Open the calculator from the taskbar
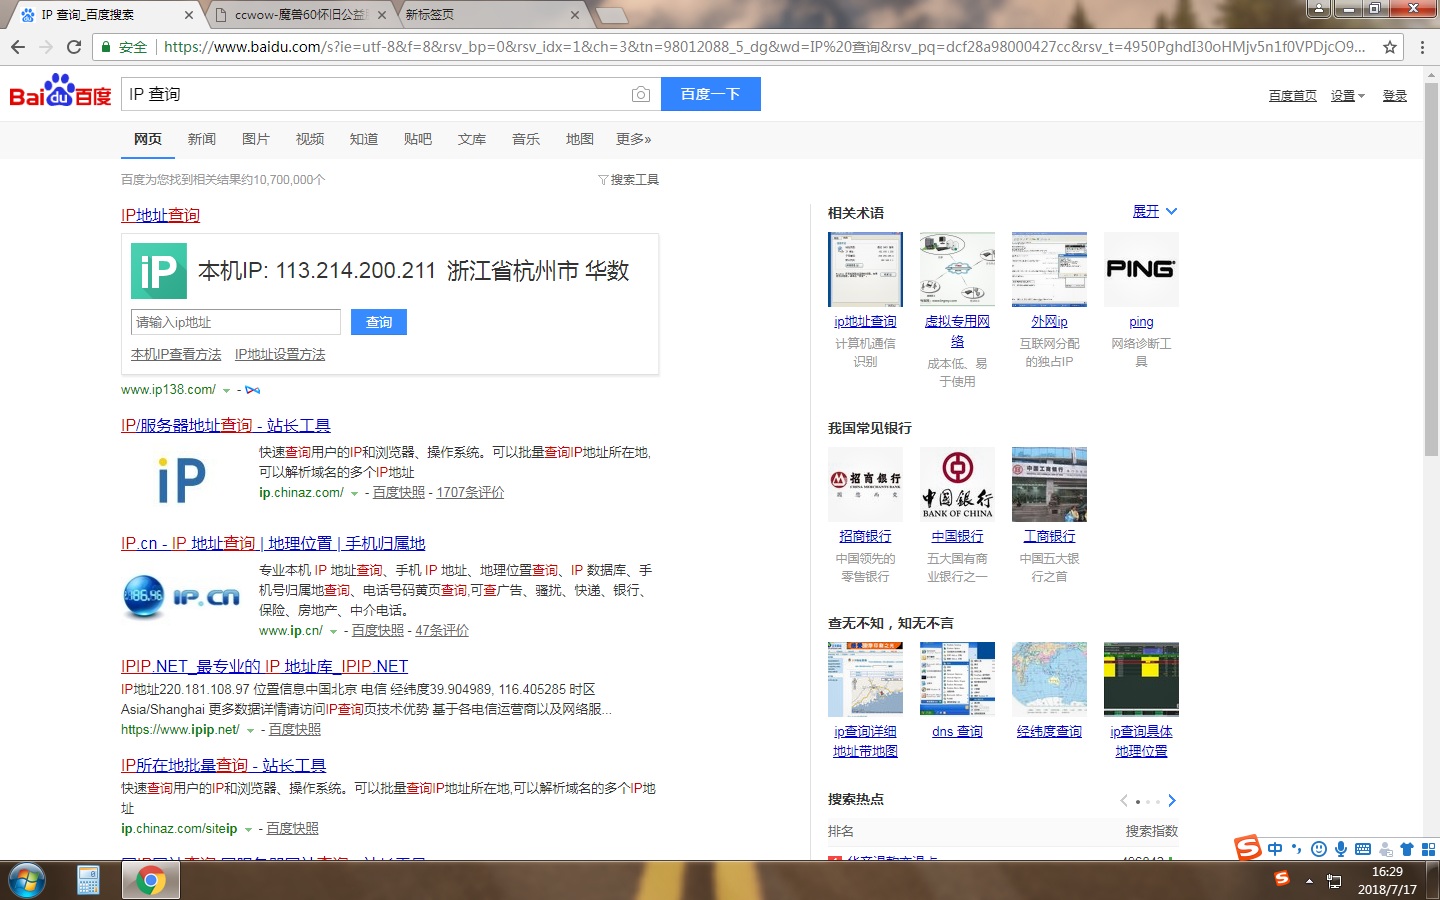This screenshot has width=1440, height=900. (88, 880)
